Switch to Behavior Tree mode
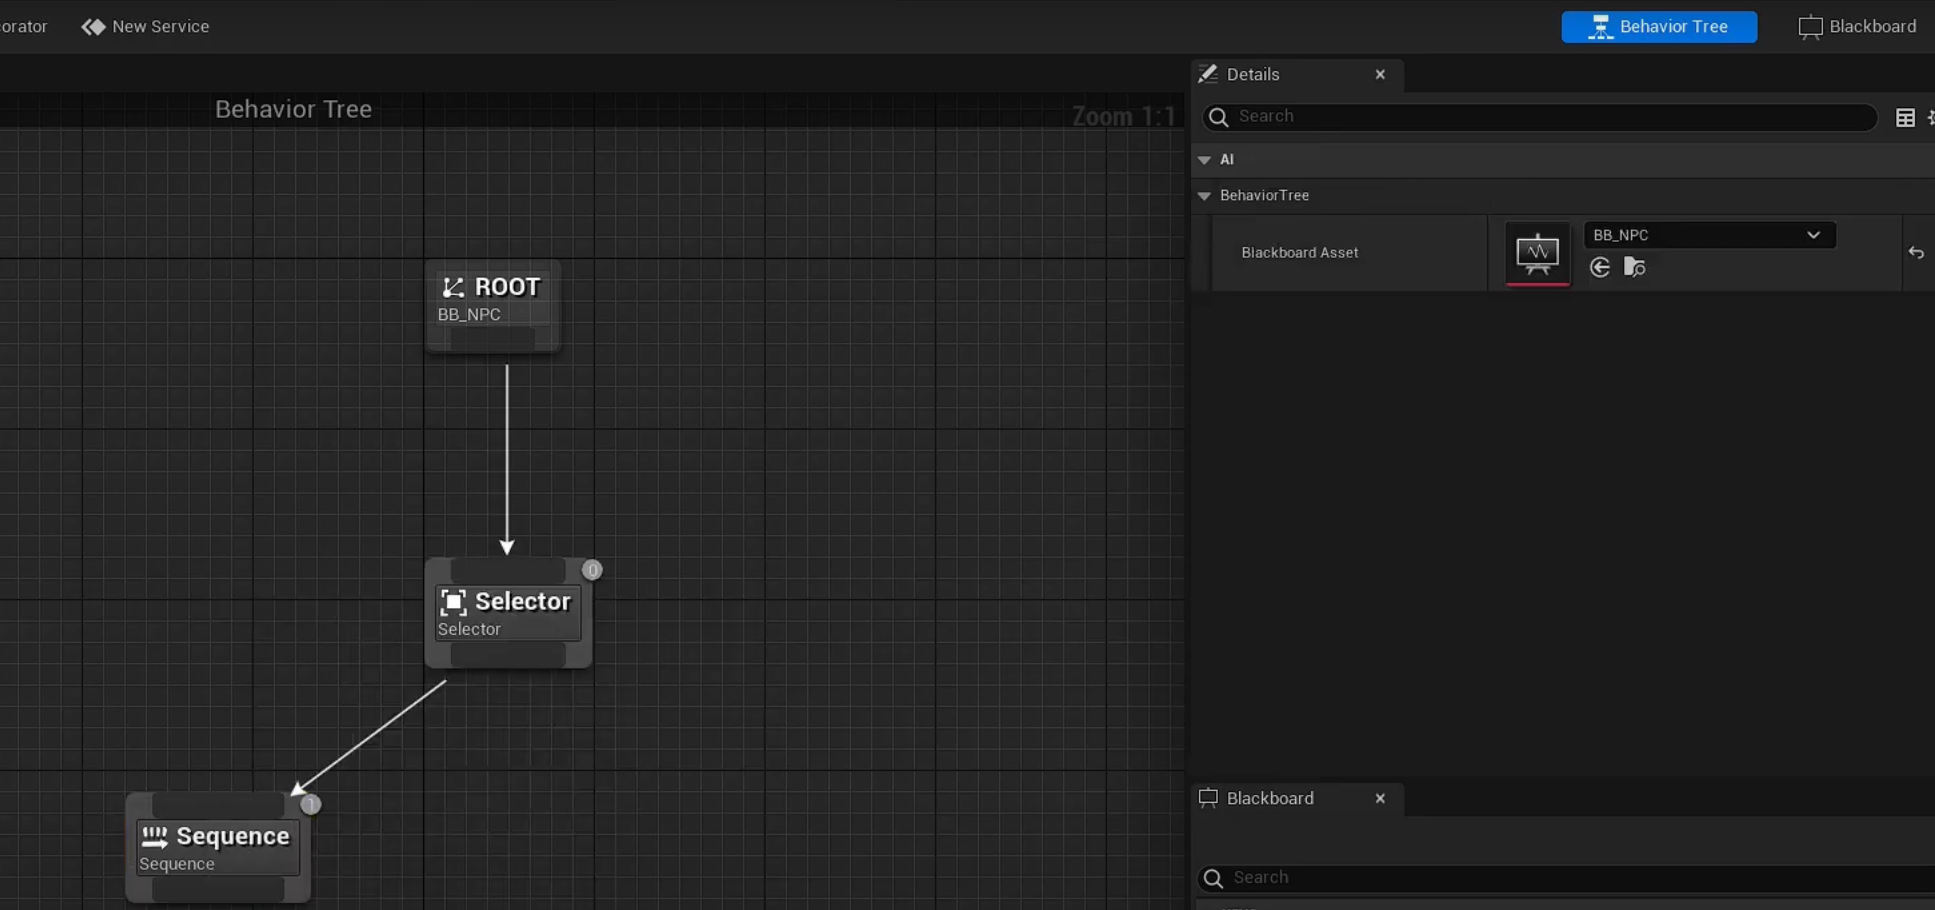Image resolution: width=1935 pixels, height=910 pixels. [1658, 27]
